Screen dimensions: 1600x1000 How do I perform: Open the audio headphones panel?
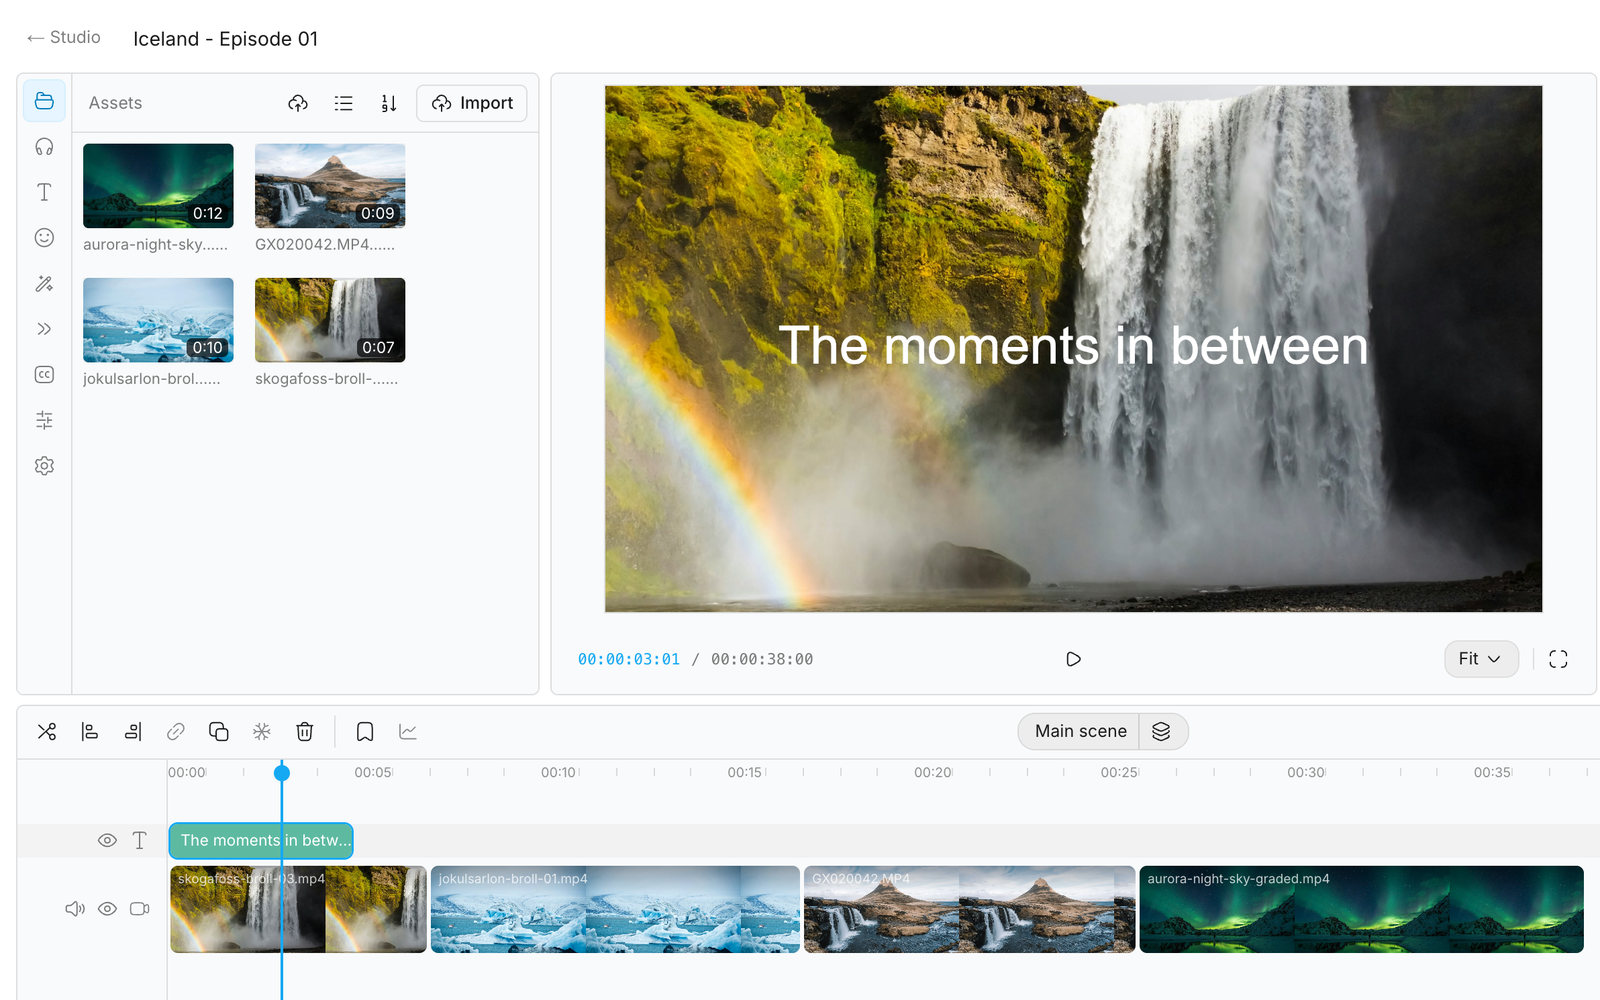[x=44, y=147]
